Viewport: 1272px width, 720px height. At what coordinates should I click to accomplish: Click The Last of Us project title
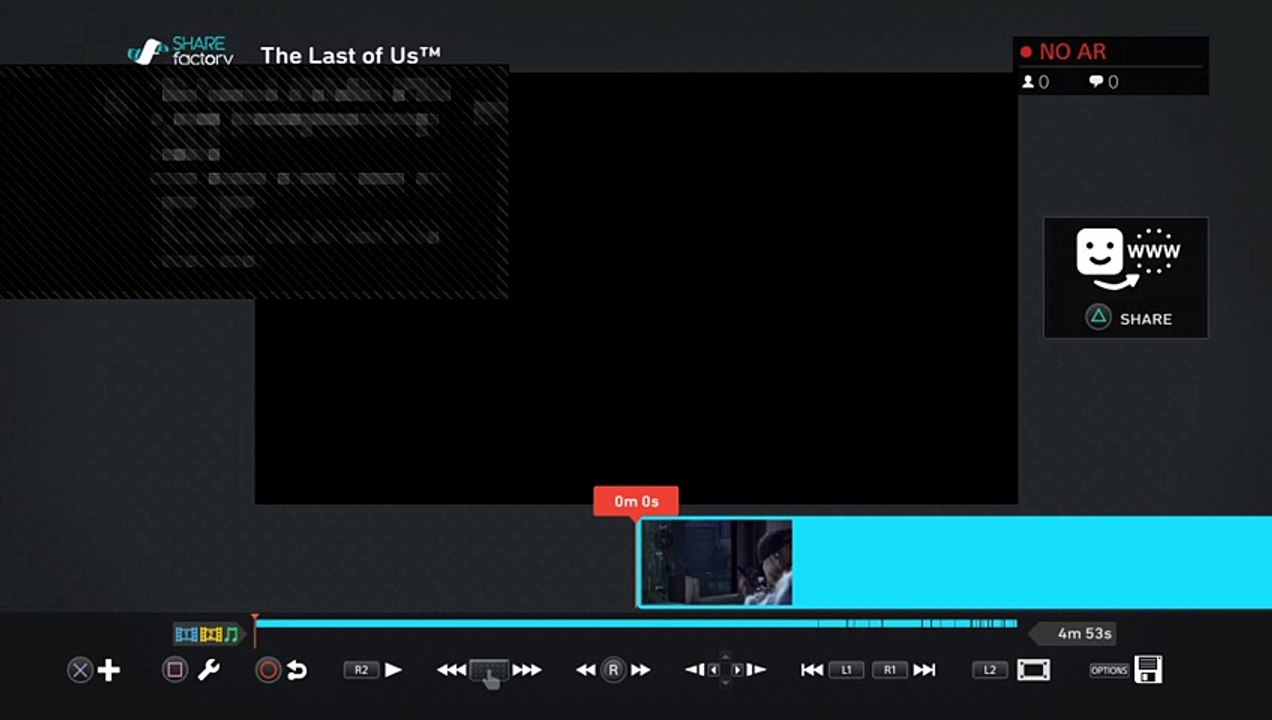point(350,56)
